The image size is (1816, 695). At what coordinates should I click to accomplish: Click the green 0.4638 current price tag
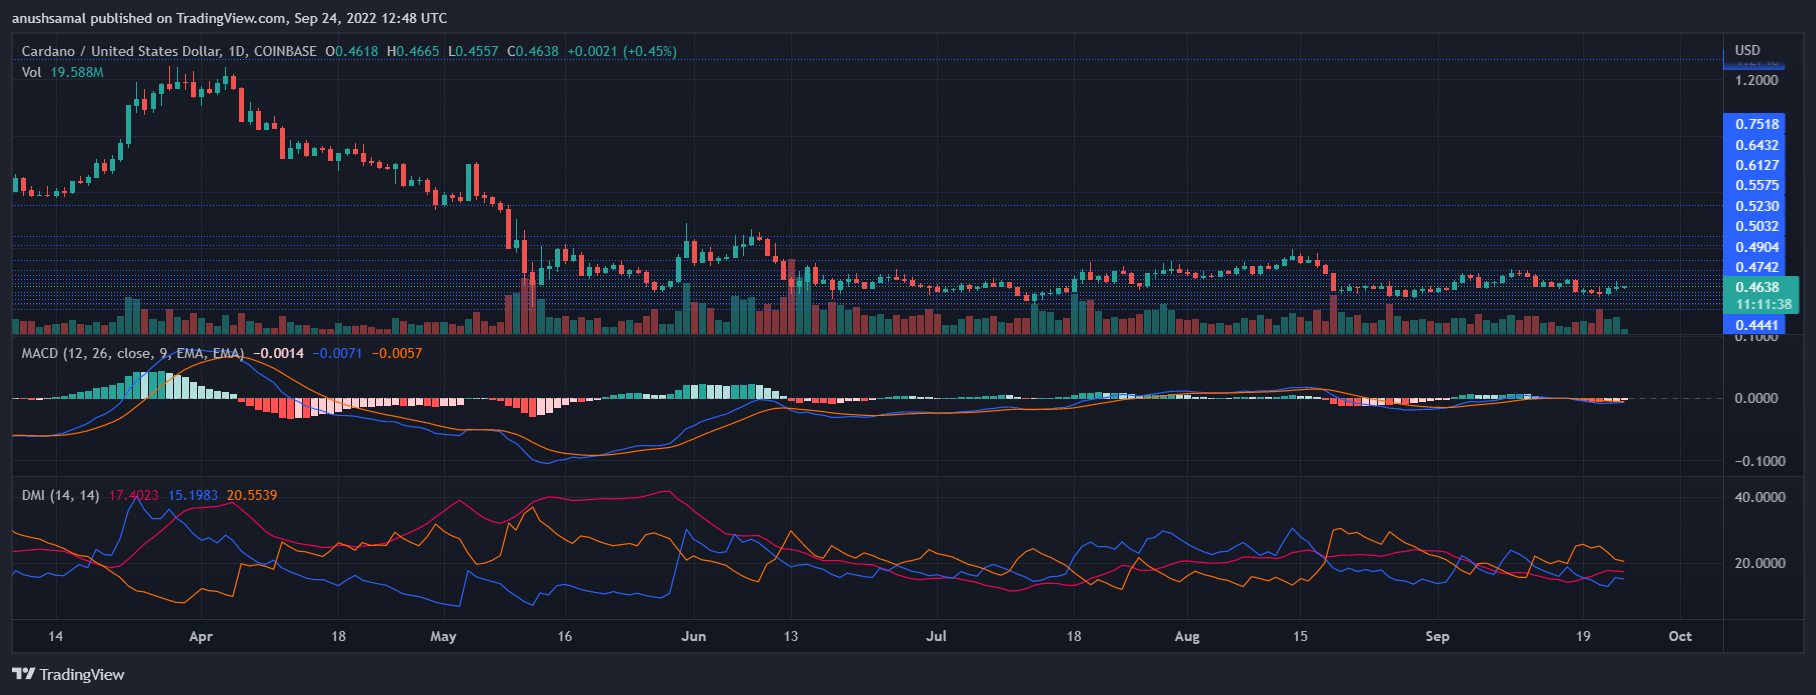(x=1757, y=287)
